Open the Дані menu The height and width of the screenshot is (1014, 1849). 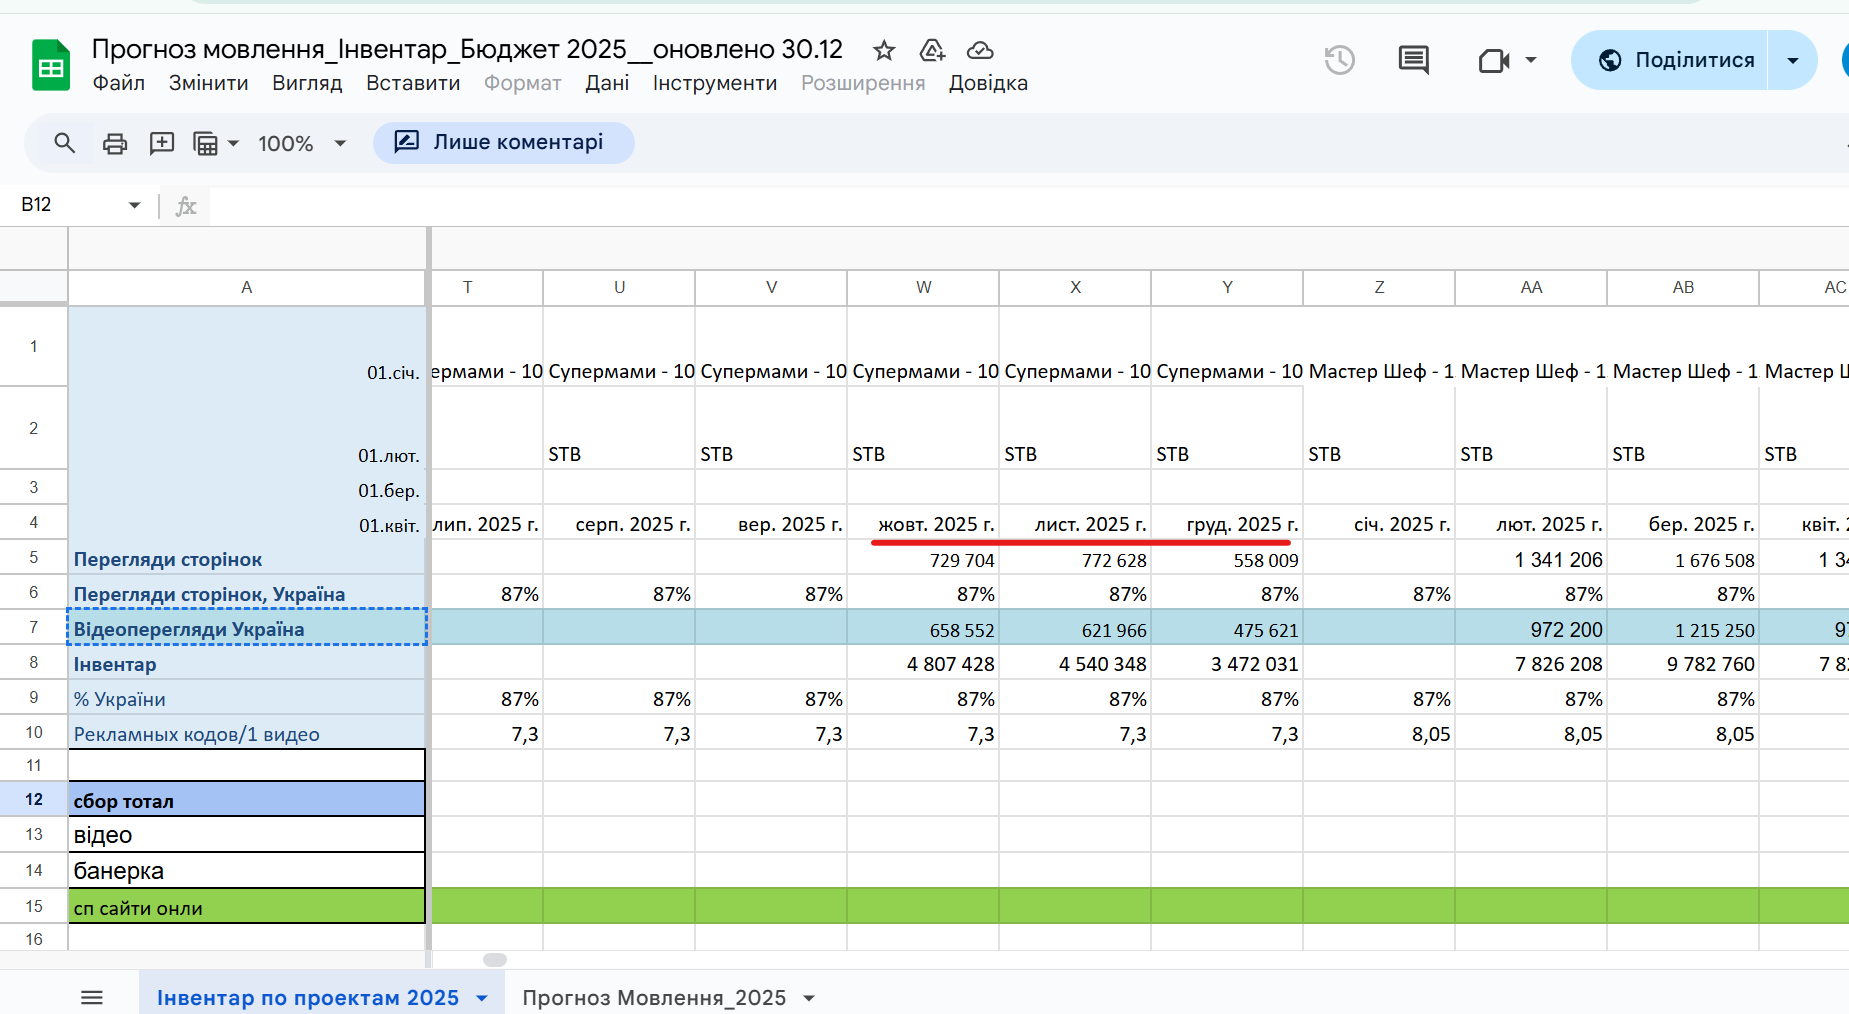pyautogui.click(x=607, y=83)
